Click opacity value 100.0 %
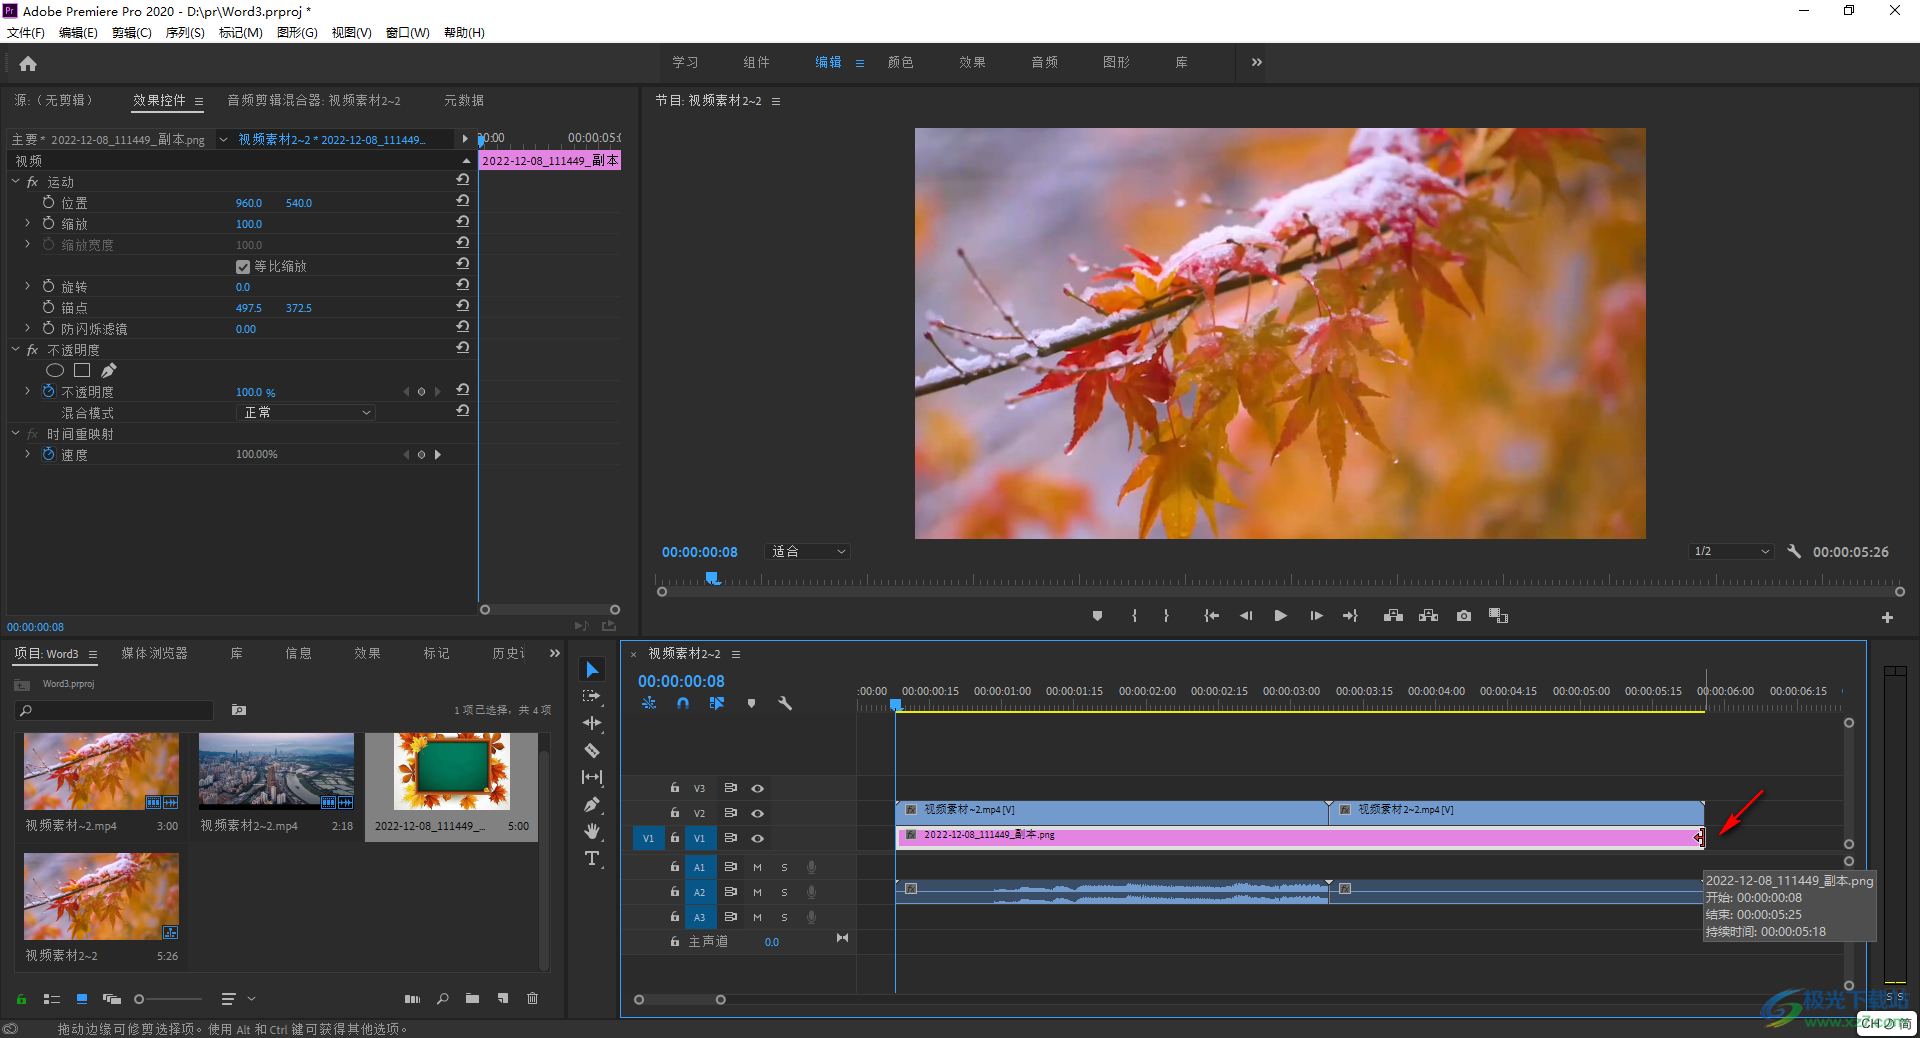 pyautogui.click(x=255, y=392)
